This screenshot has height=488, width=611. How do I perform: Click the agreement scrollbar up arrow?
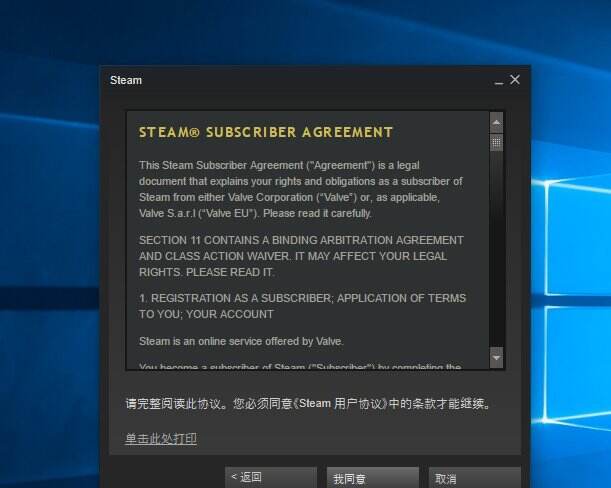[x=496, y=122]
